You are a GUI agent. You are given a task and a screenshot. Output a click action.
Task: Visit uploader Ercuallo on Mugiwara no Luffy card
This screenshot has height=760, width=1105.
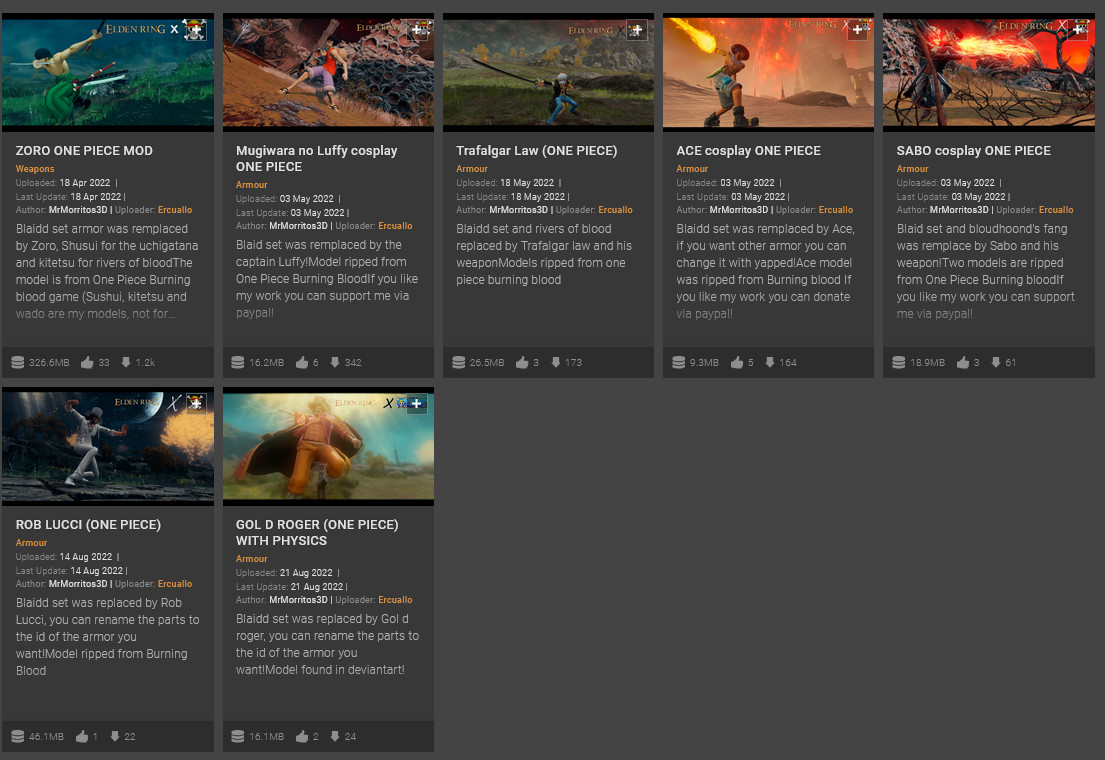(x=395, y=226)
